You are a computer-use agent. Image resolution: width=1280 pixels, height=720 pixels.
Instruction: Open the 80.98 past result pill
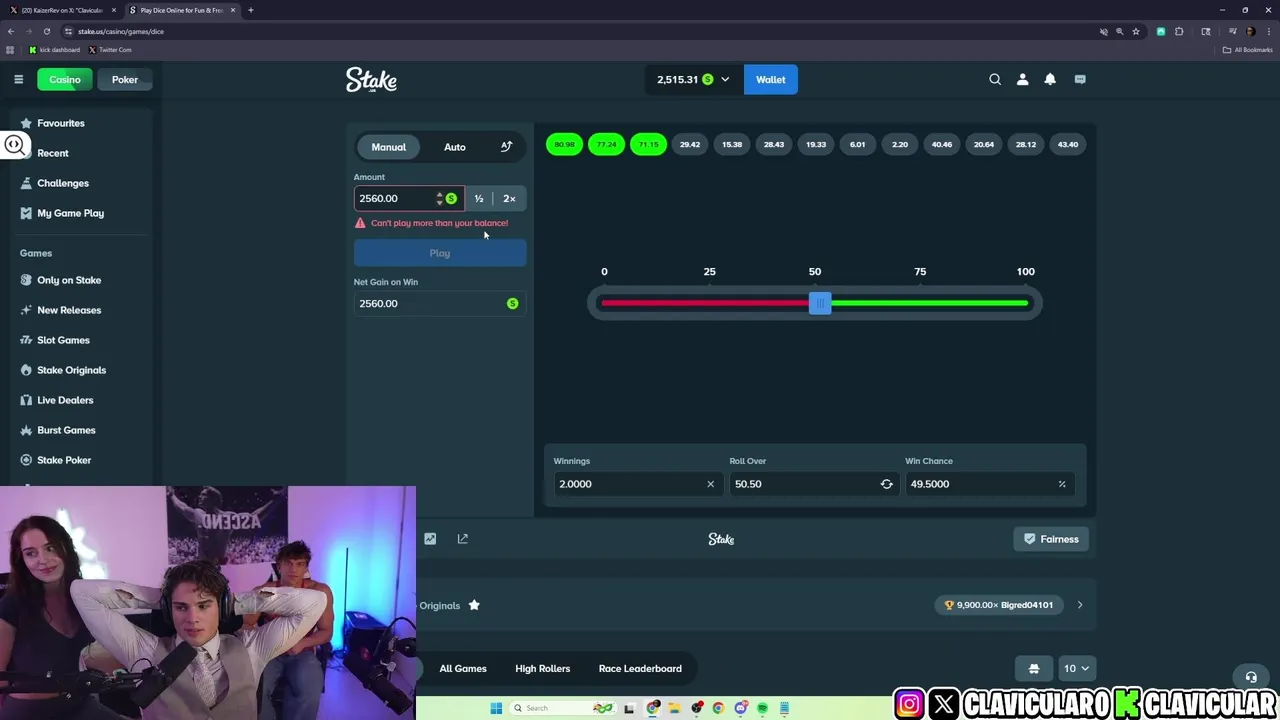click(x=564, y=144)
